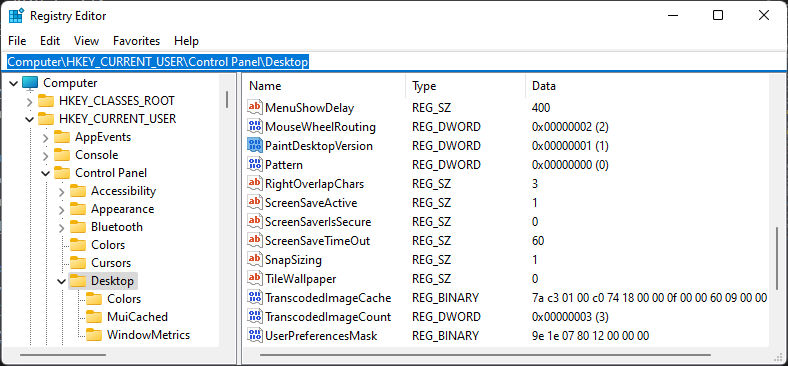Click the PaintDesktopVersion DWORD icon
The image size is (788, 366).
(x=255, y=145)
